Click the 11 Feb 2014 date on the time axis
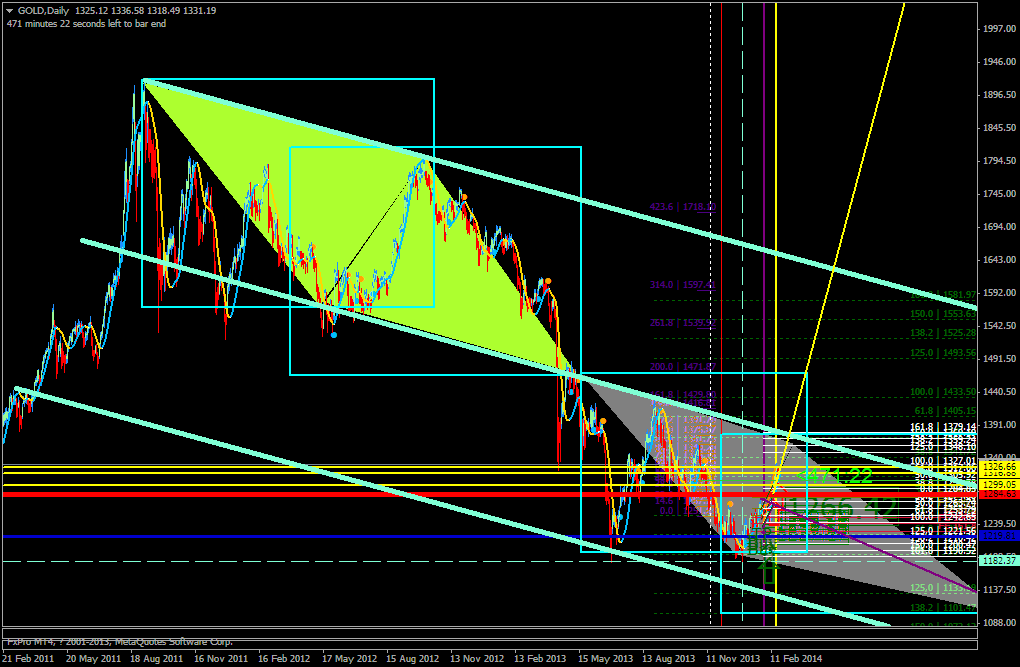The image size is (1020, 667). (x=797, y=659)
